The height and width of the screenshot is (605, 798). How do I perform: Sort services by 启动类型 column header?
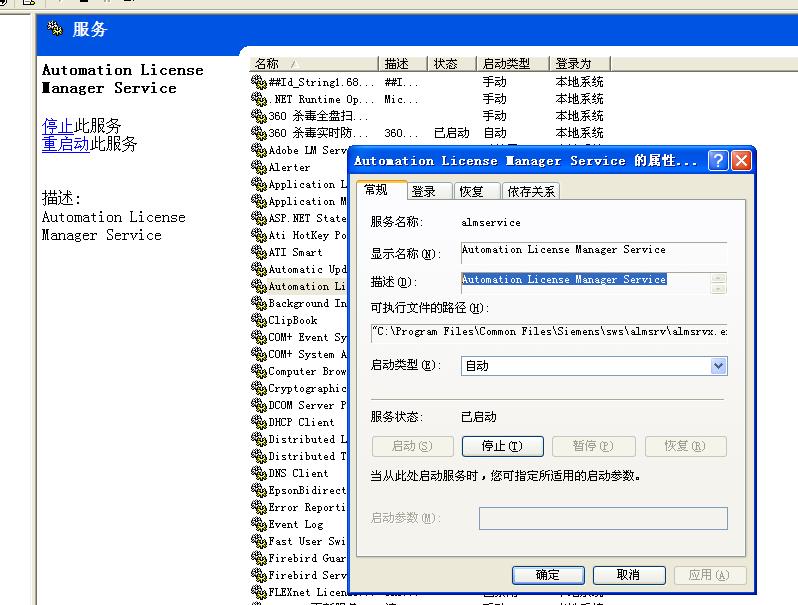pyautogui.click(x=512, y=64)
